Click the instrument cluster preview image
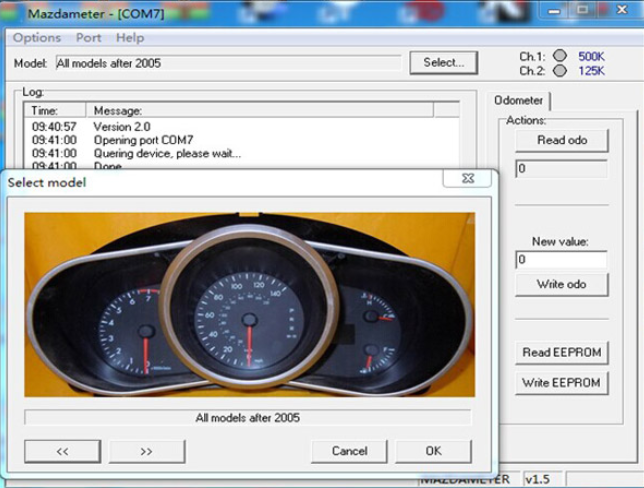Image resolution: width=644 pixels, height=488 pixels. [x=250, y=304]
